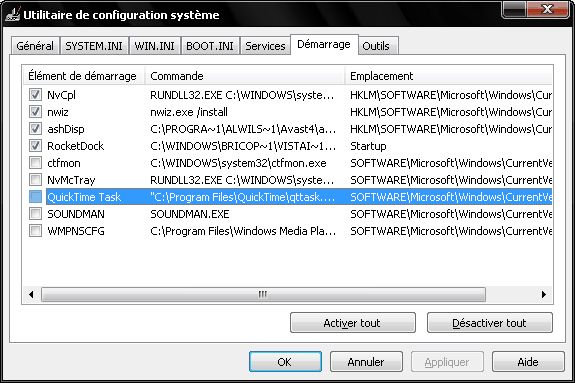Enable the SOUNDMAN startup checkbox
Screen dimensions: 575x383
pos(35,214)
